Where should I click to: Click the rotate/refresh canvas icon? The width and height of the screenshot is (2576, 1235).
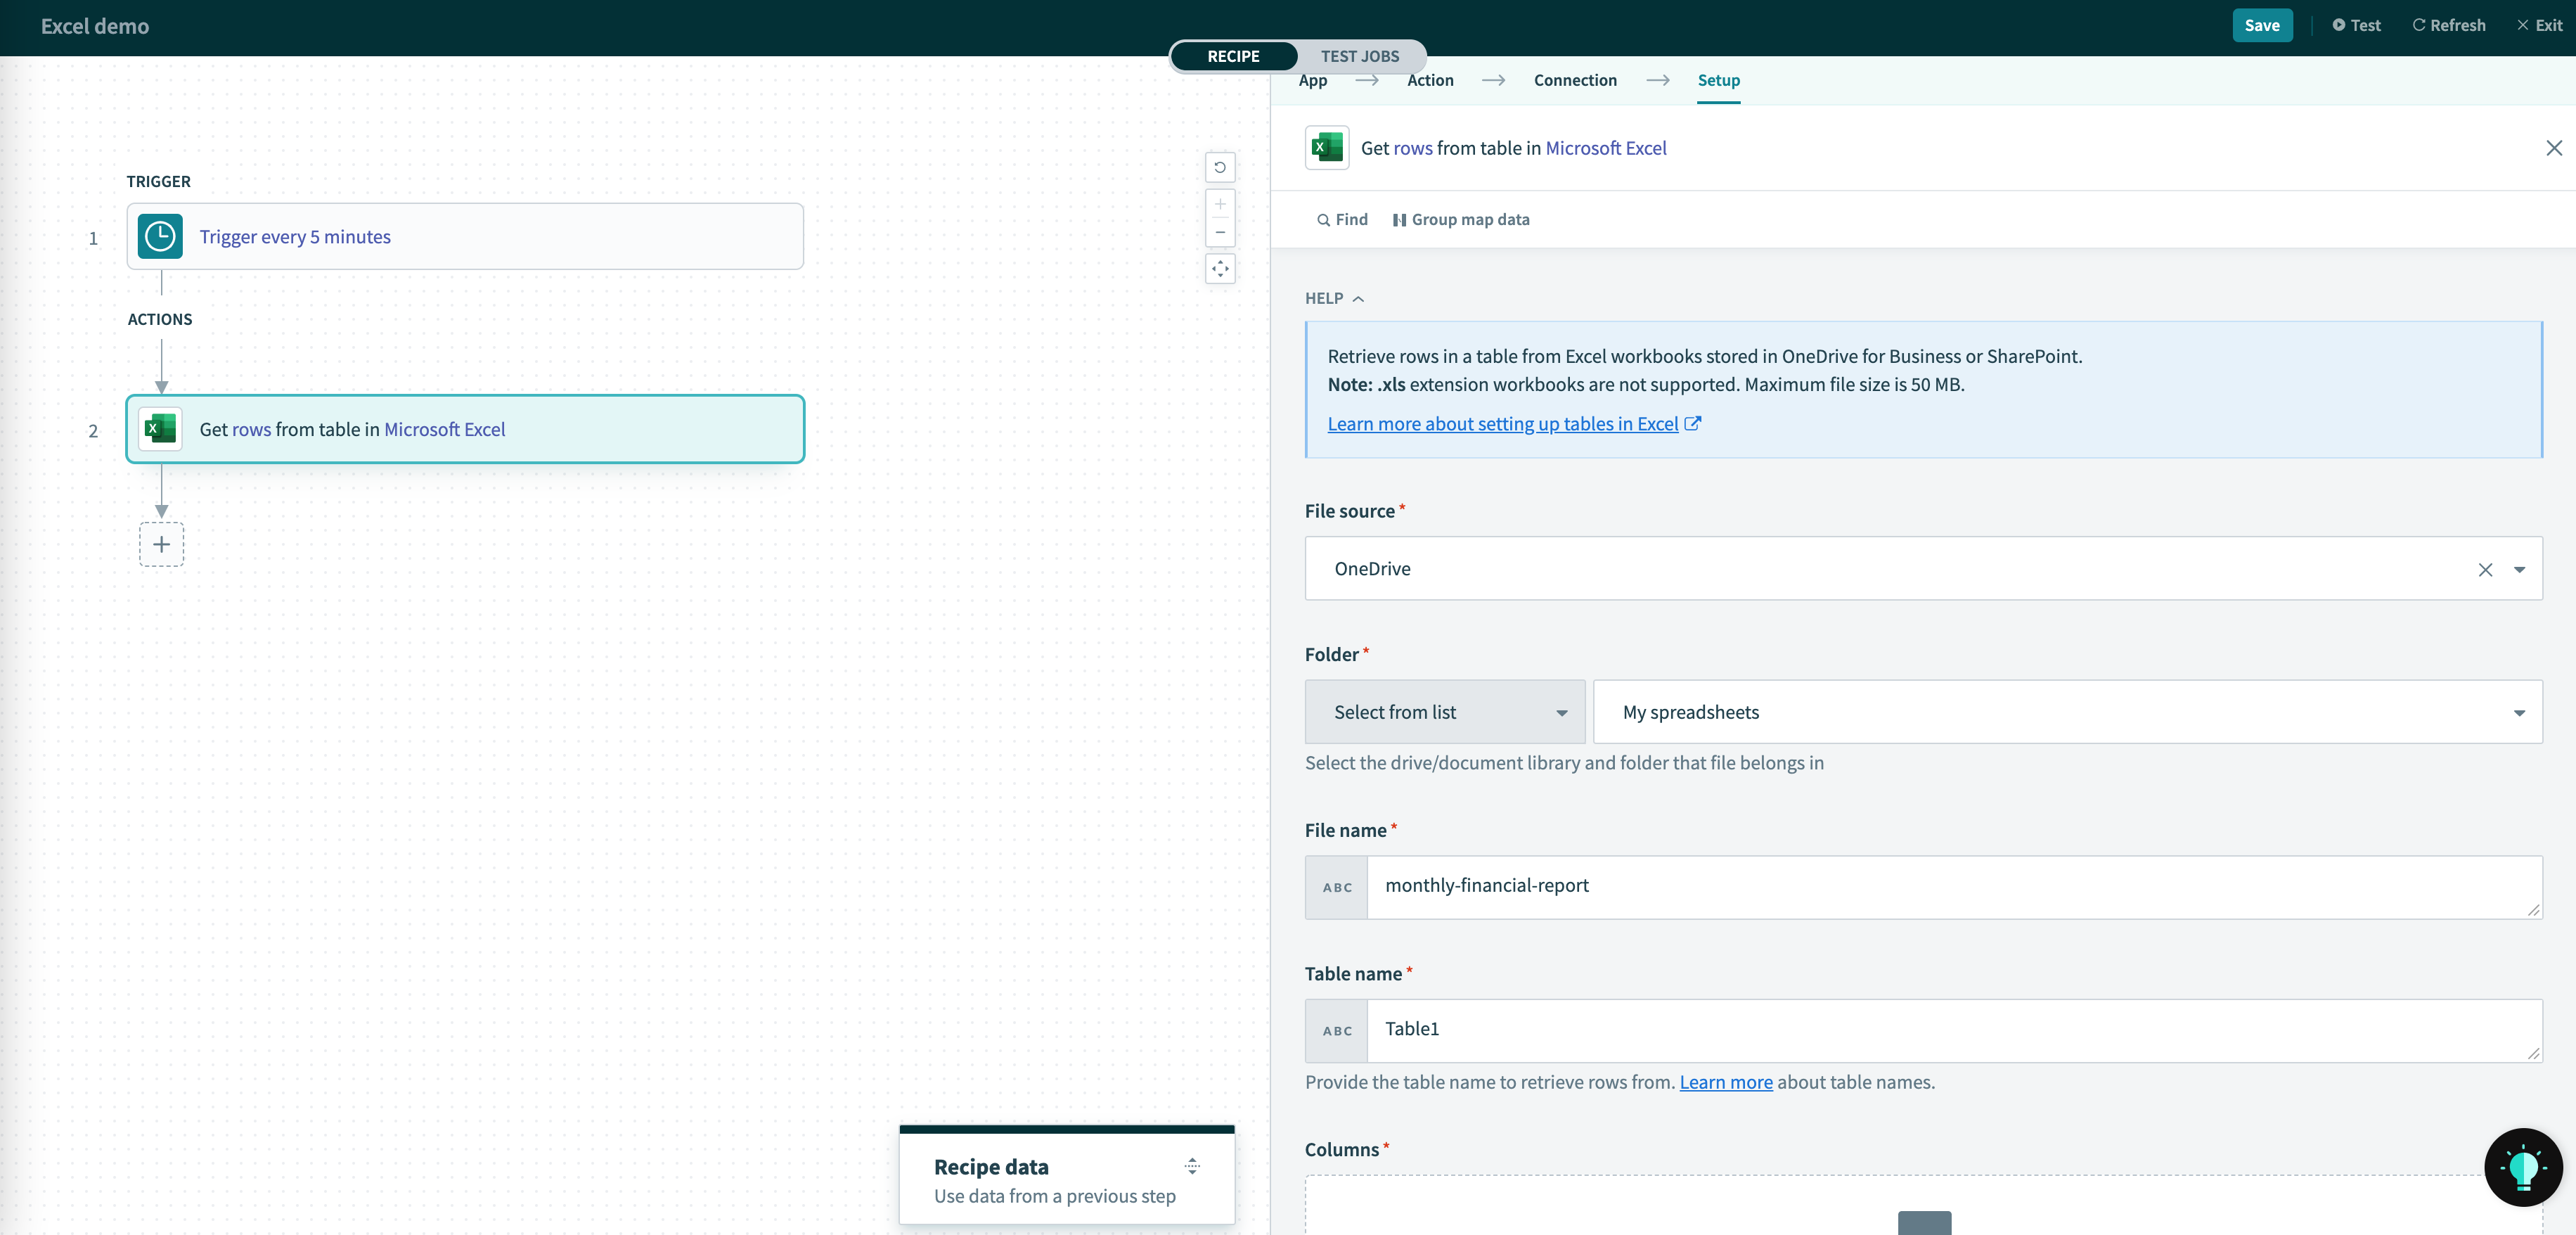click(x=1219, y=166)
